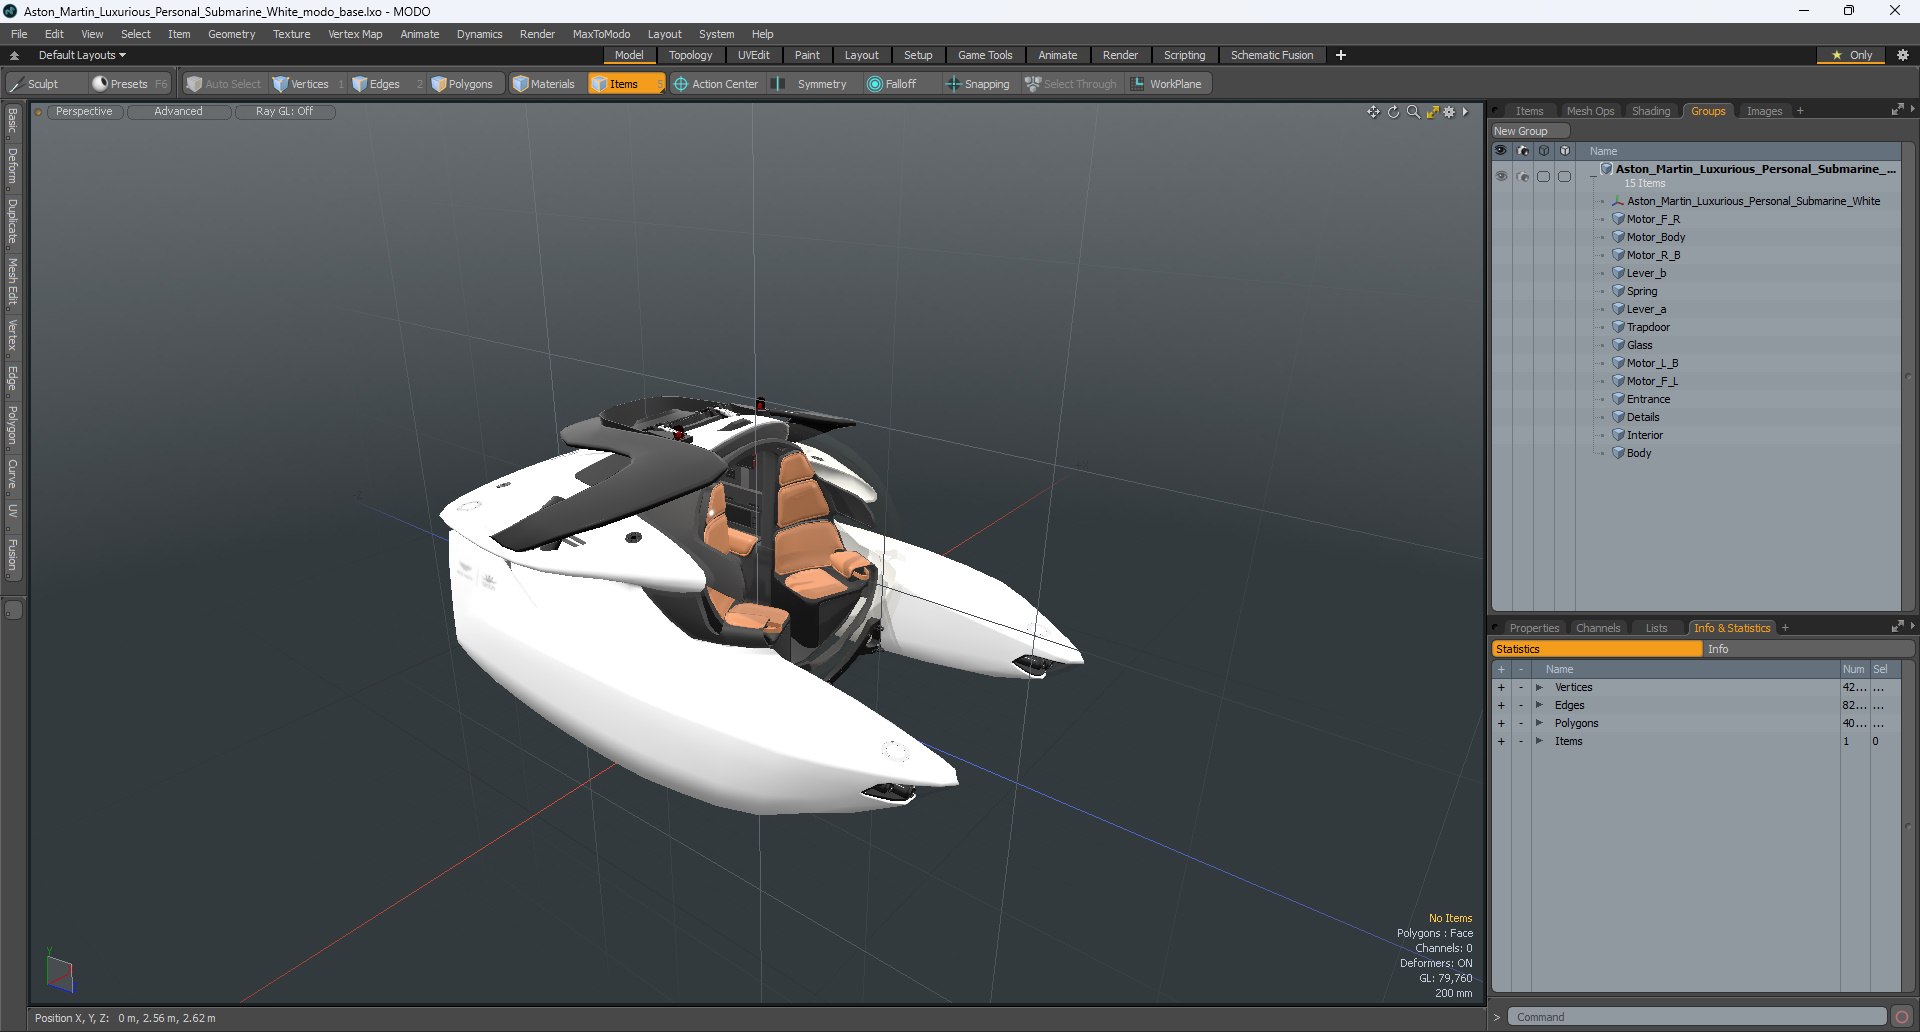Add a new tab beside Info & Statistics

click(x=1785, y=628)
